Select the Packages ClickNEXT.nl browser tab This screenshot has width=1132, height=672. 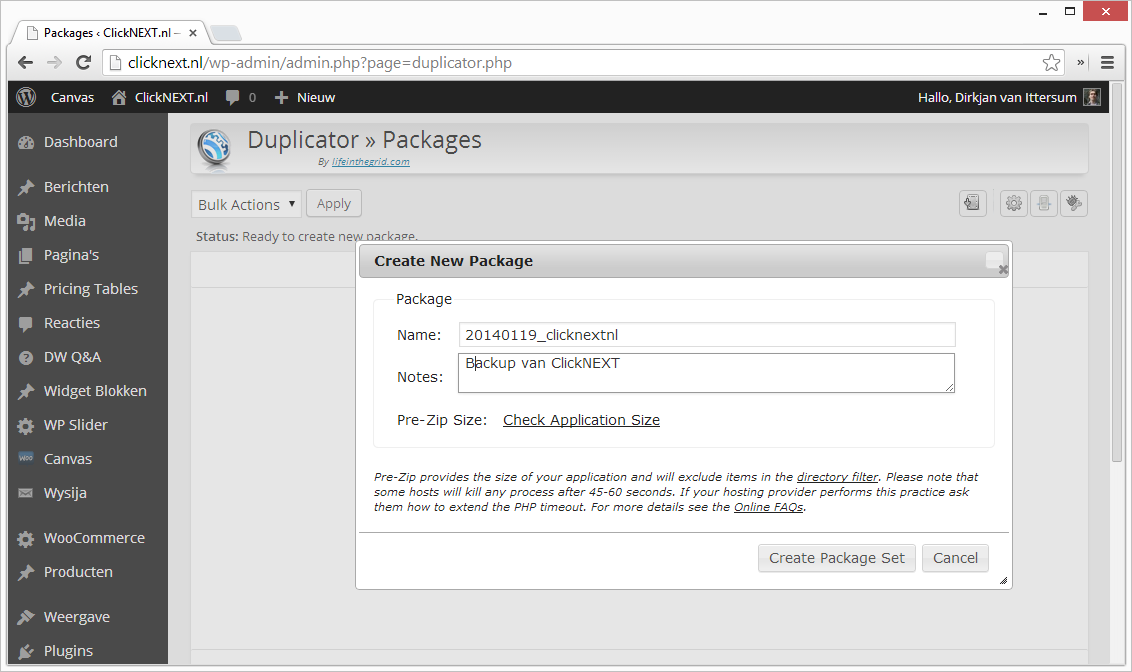point(108,33)
